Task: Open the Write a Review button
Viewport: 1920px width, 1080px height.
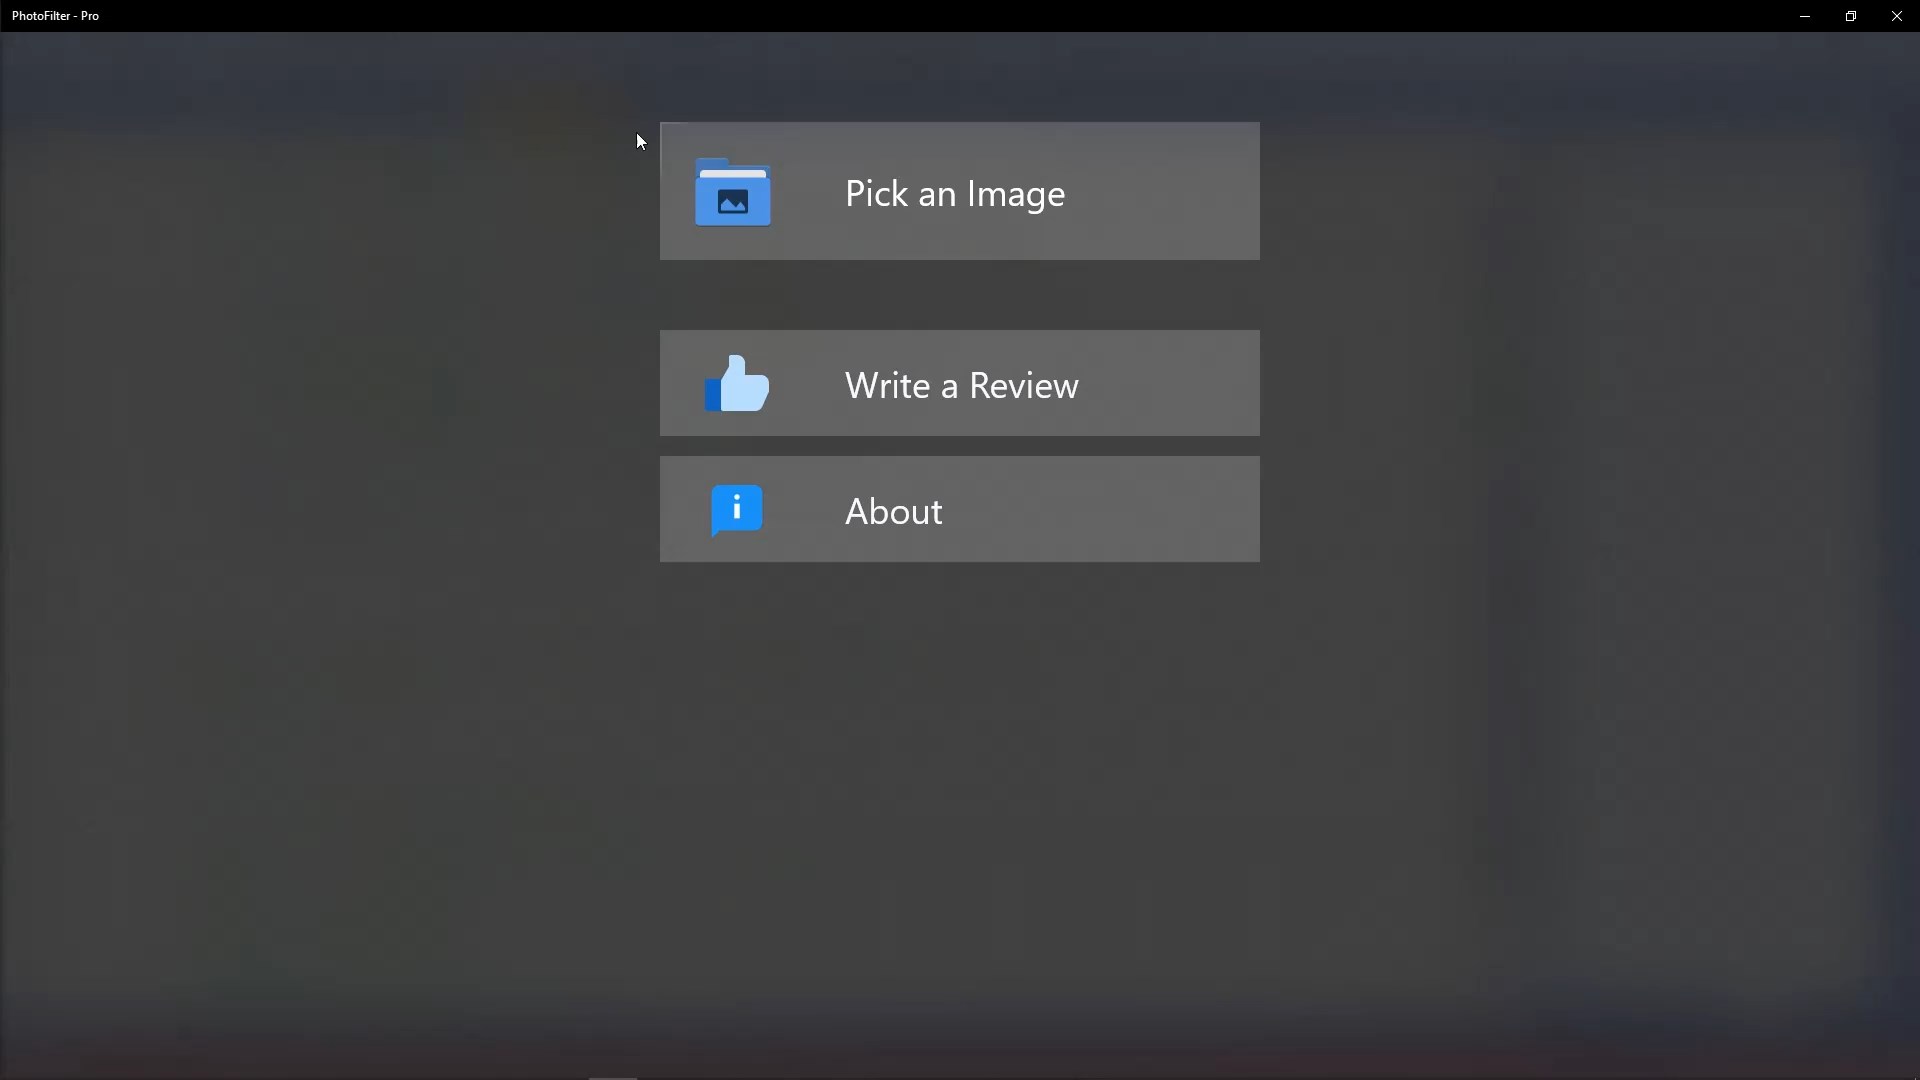Action: [959, 383]
